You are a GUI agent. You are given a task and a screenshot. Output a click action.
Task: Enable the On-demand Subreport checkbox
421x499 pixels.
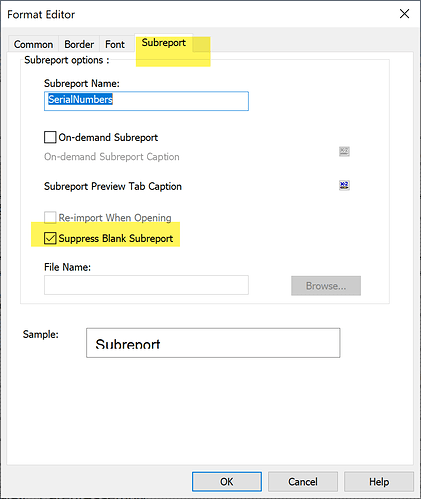click(50, 137)
